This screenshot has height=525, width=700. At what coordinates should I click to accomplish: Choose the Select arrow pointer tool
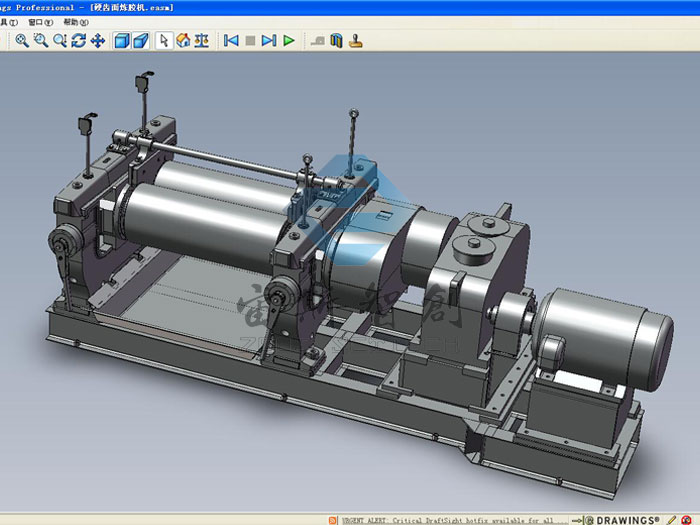(164, 41)
